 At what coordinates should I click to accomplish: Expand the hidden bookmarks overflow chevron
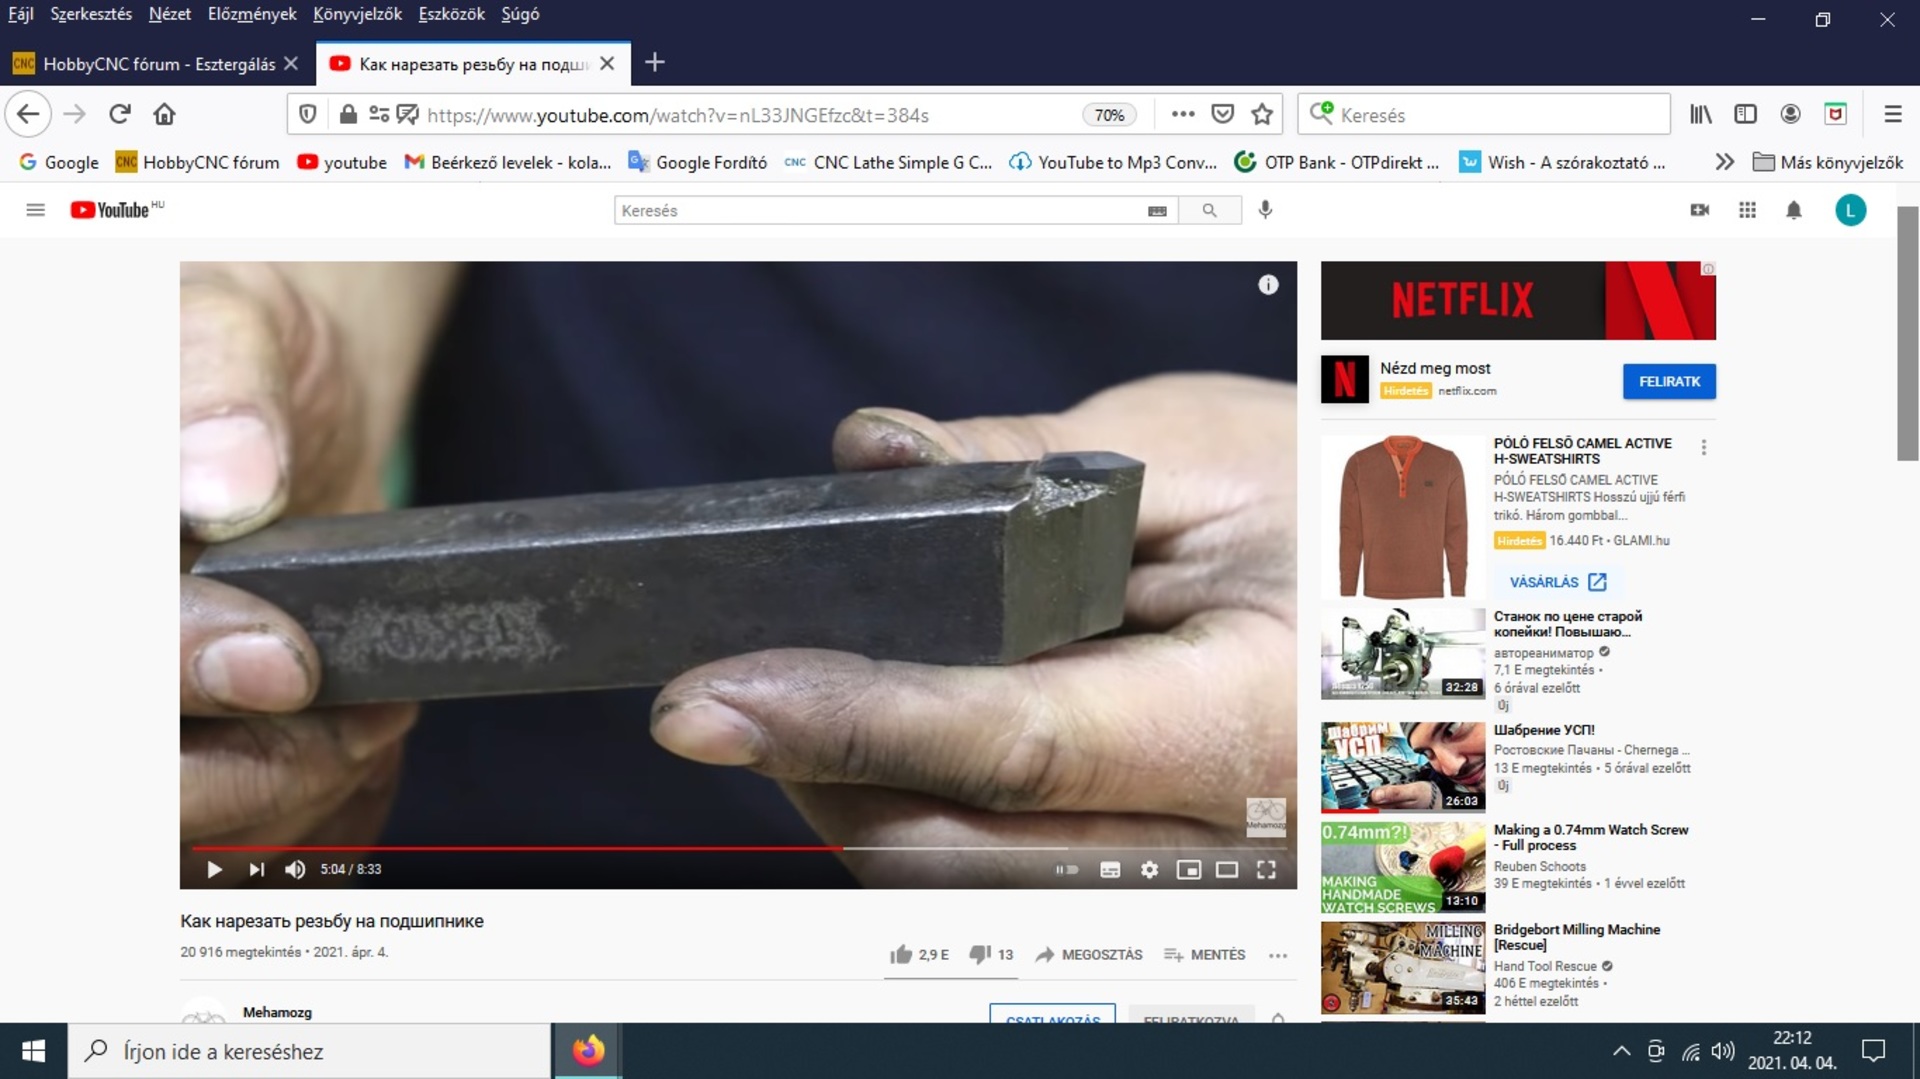click(1724, 162)
